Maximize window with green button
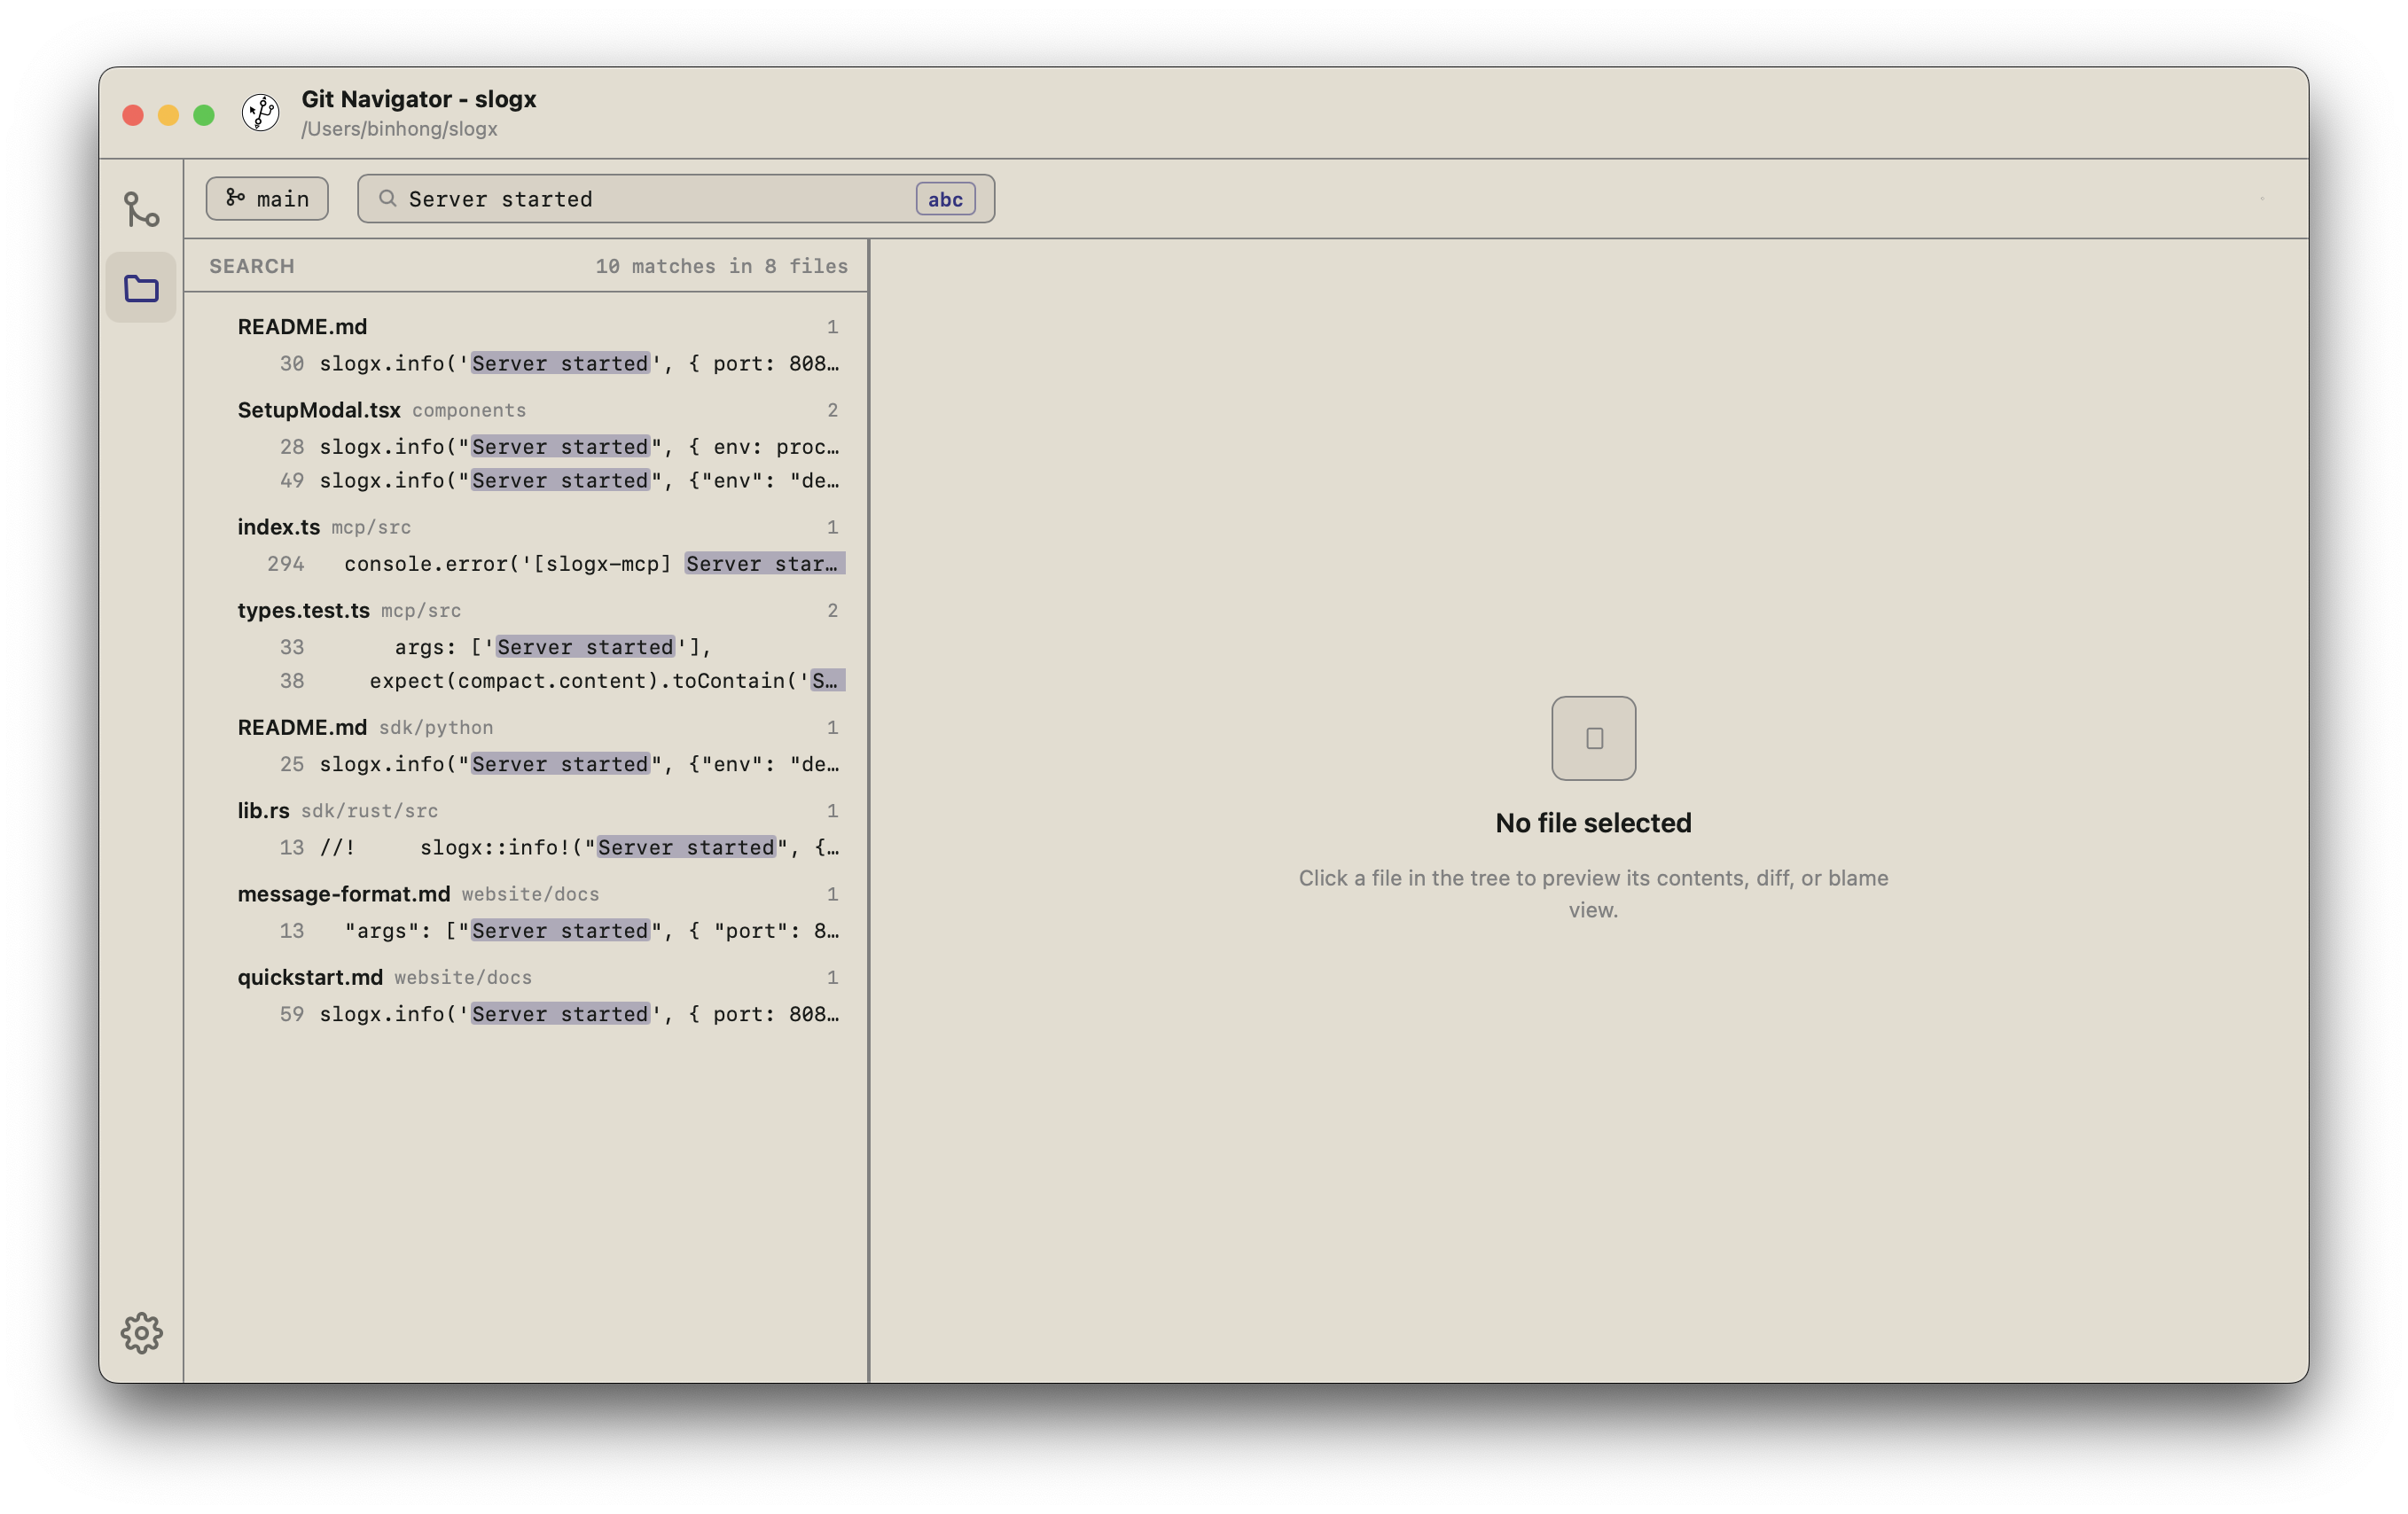 204,115
